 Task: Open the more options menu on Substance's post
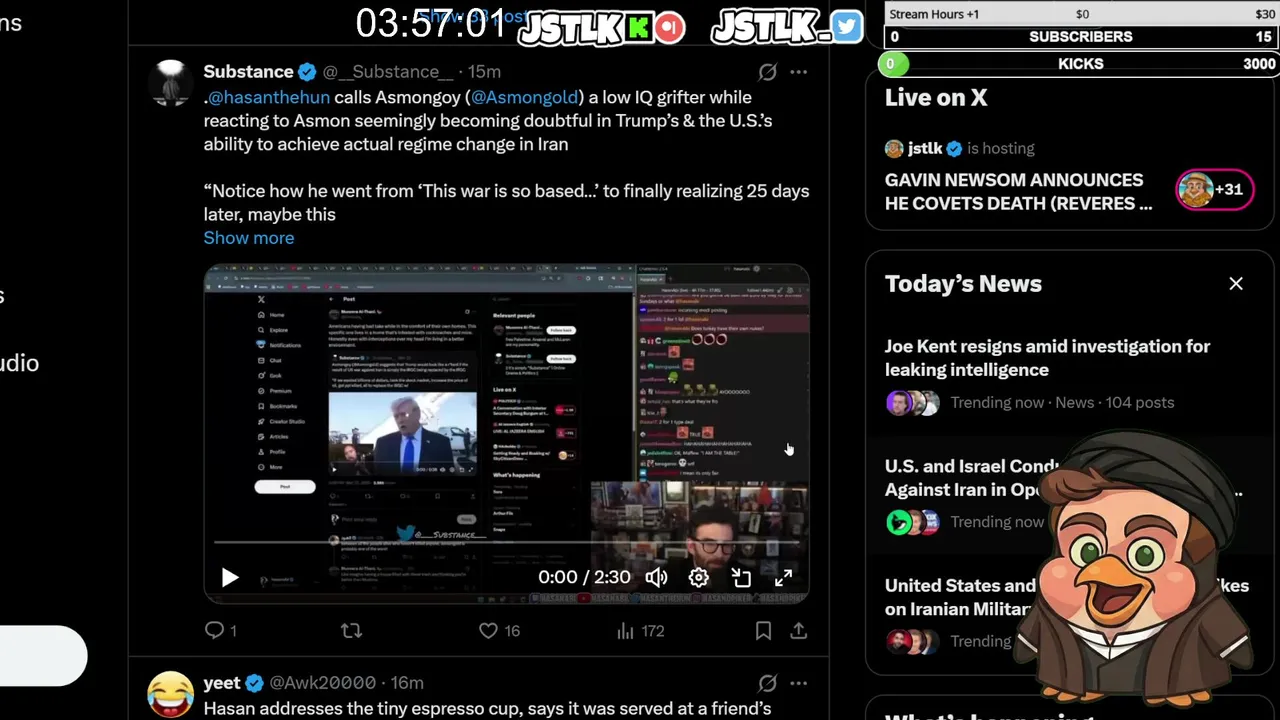click(798, 72)
